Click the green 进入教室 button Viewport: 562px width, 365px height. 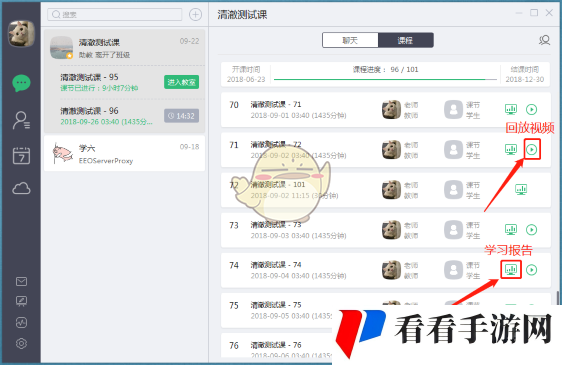click(x=181, y=82)
